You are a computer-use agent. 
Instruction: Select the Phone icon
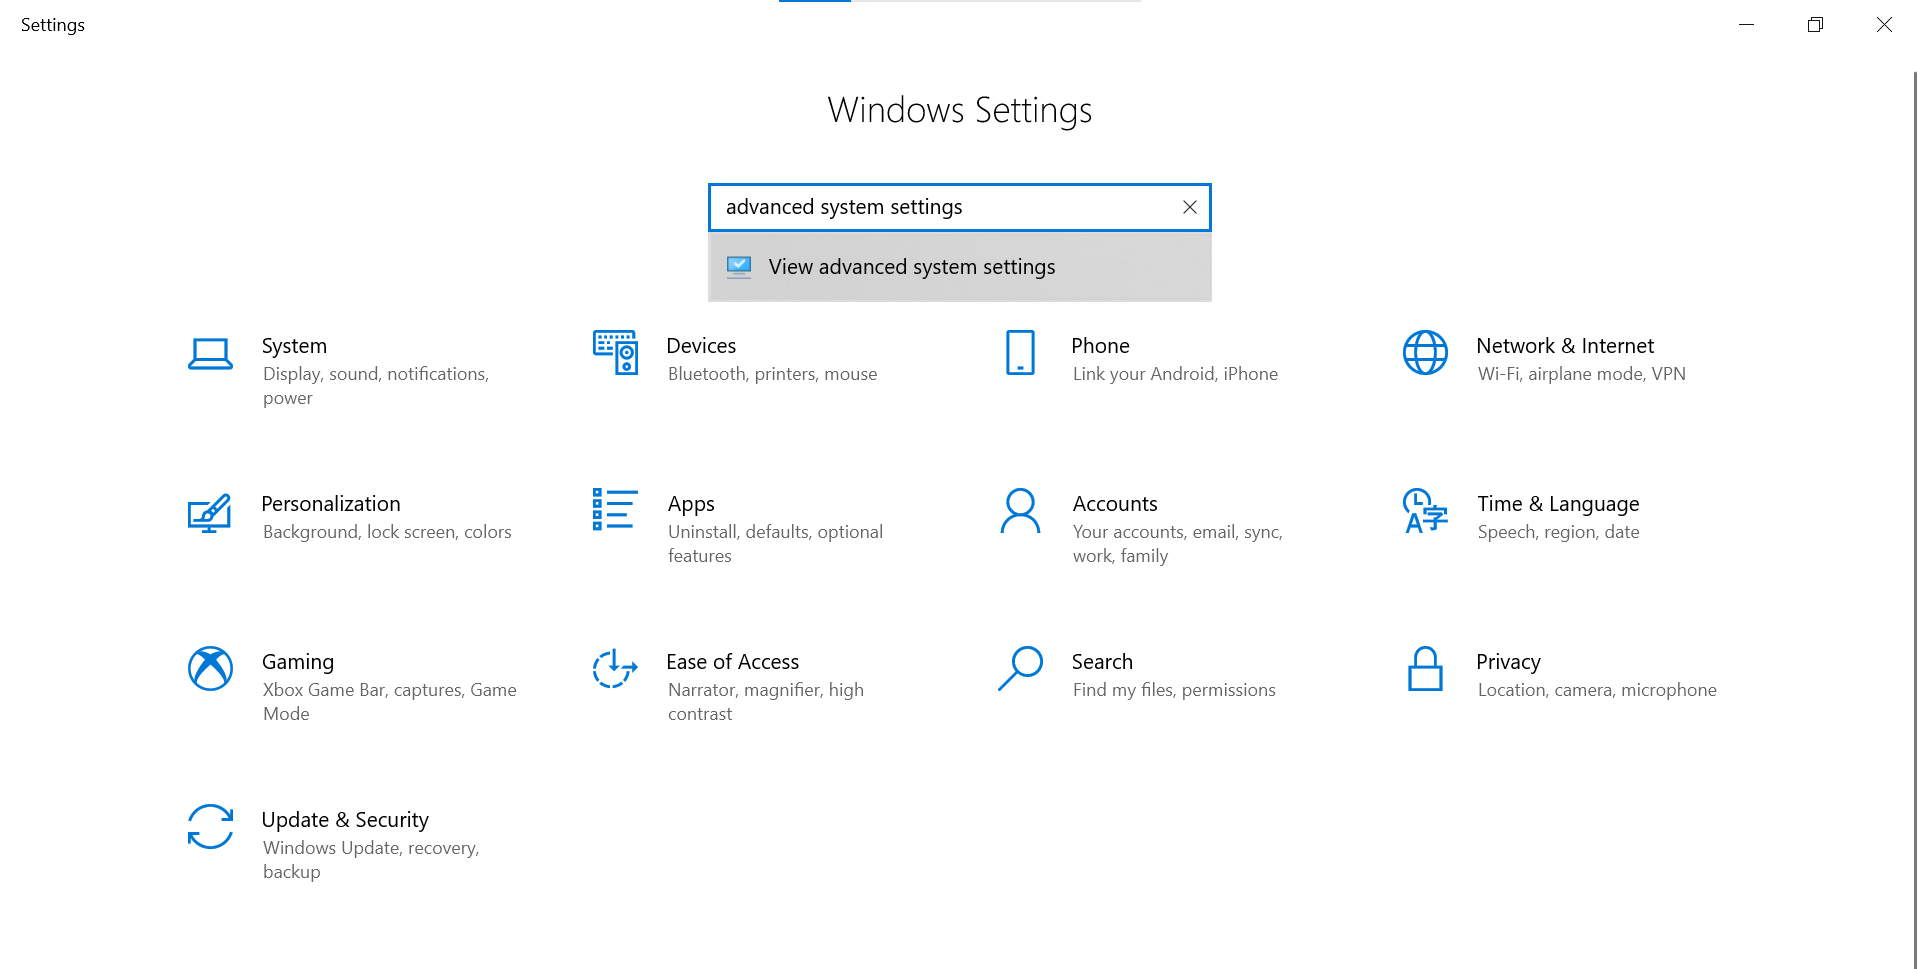pos(1020,352)
